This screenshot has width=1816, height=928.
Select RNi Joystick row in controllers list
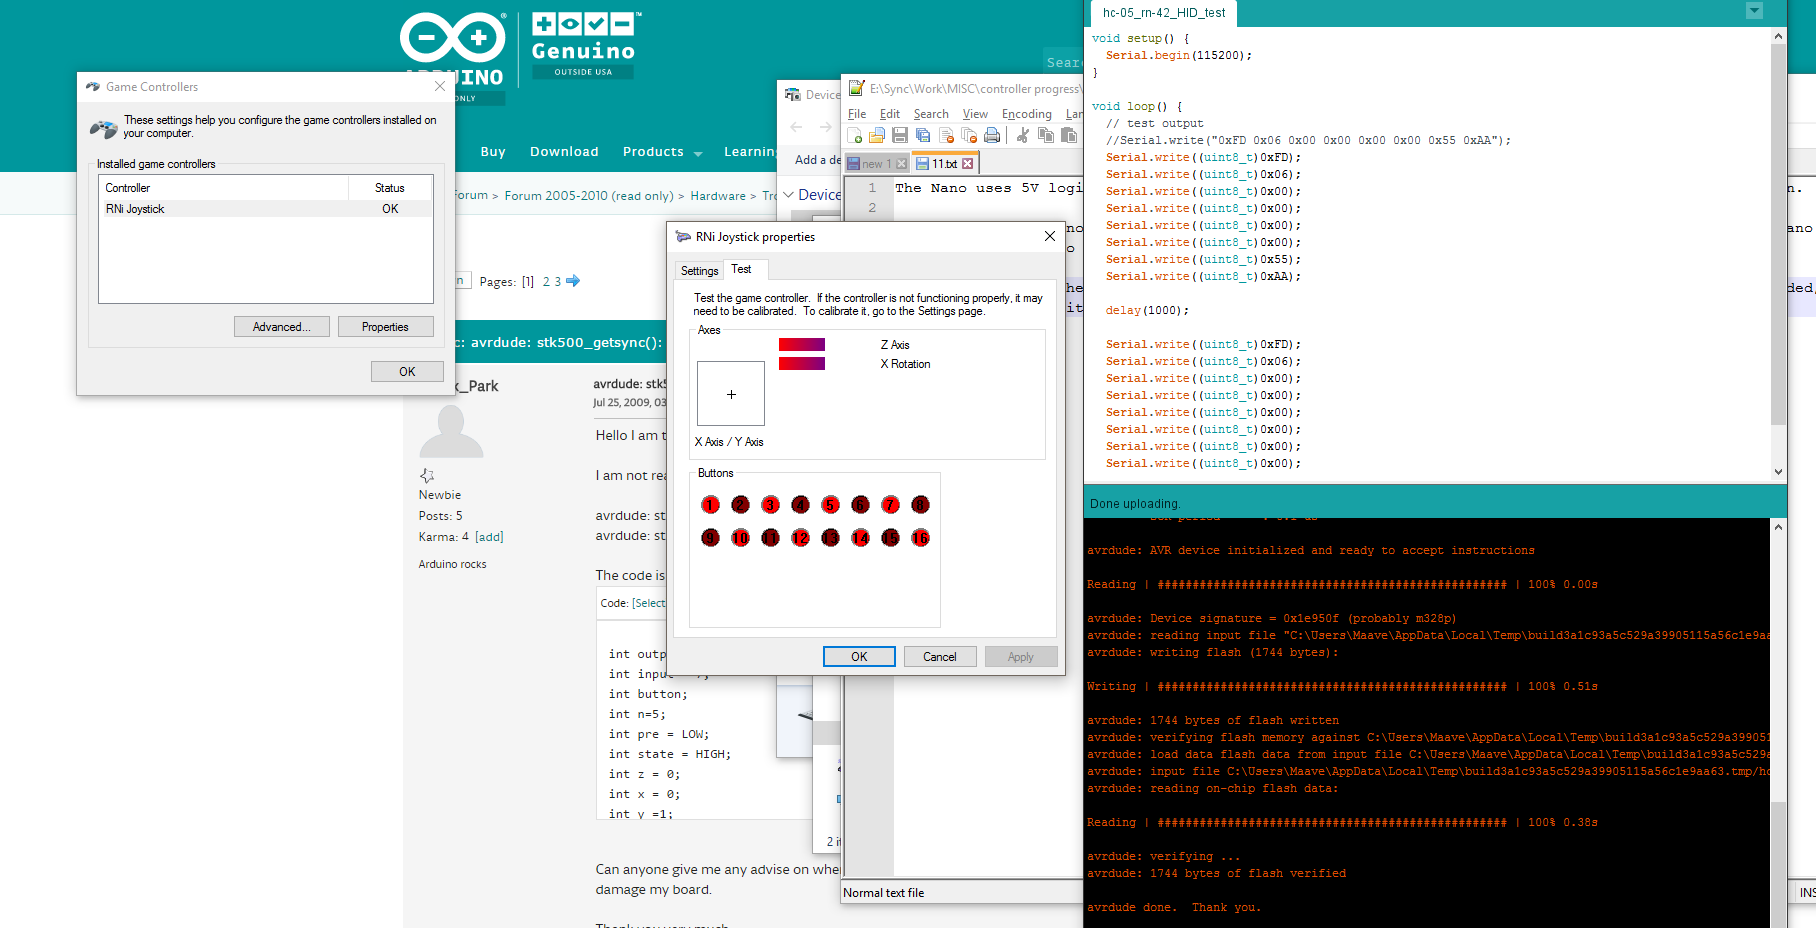click(x=266, y=209)
